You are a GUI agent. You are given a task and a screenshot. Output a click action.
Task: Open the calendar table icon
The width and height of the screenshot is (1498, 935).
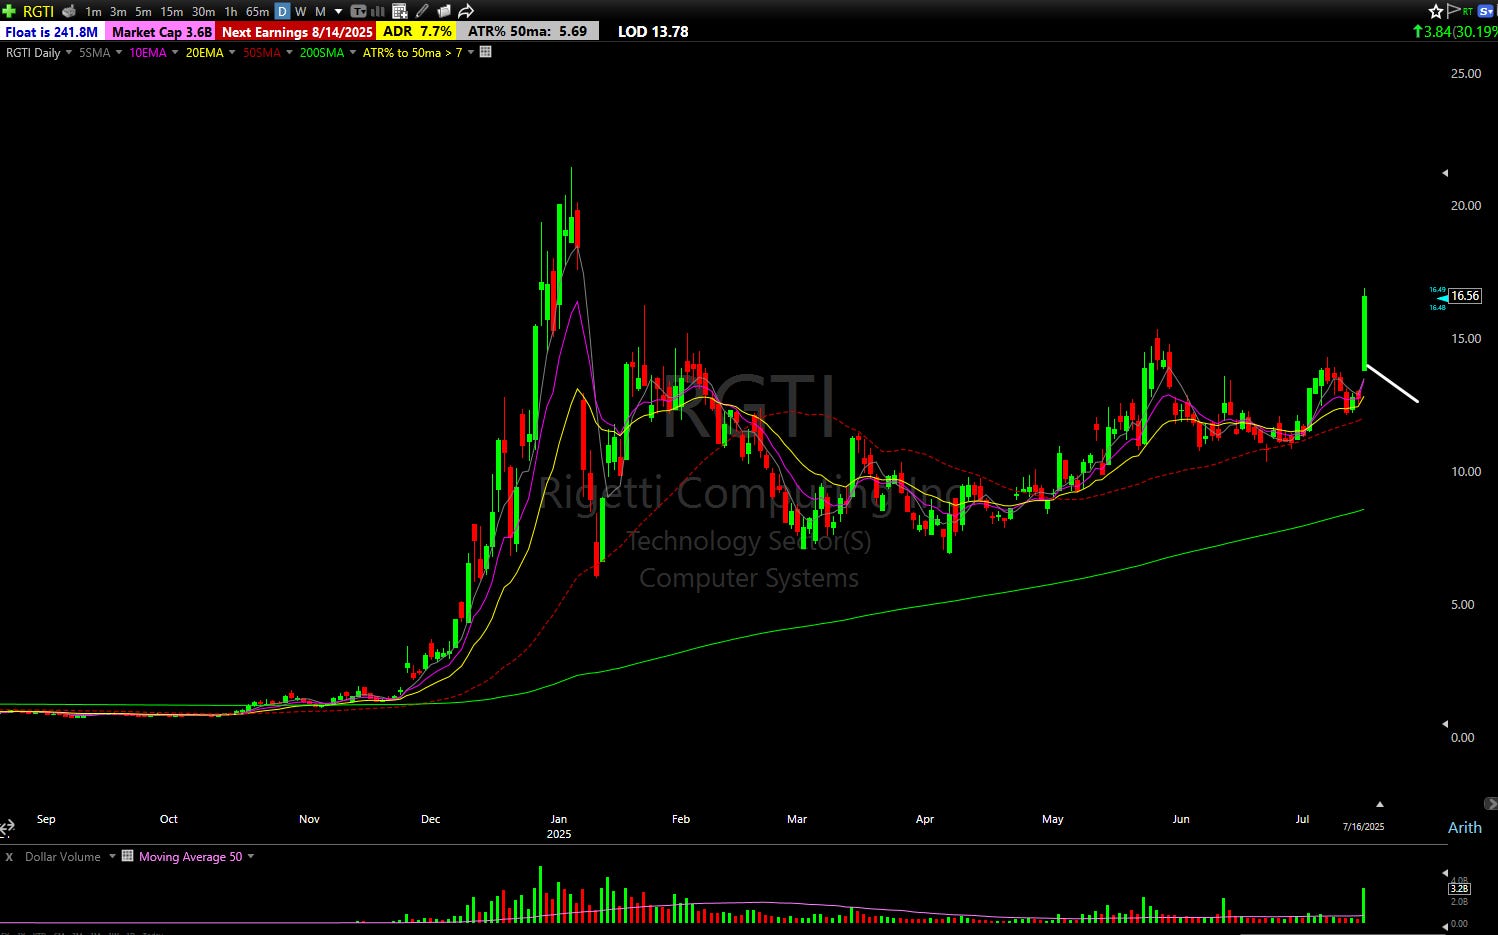click(x=400, y=11)
